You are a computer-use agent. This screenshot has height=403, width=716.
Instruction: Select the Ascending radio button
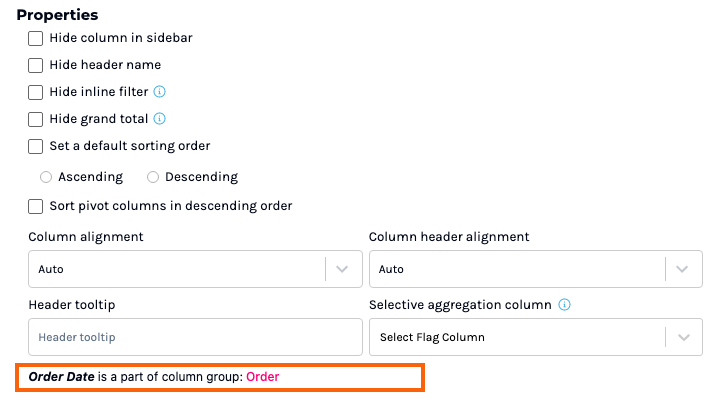[x=46, y=177]
